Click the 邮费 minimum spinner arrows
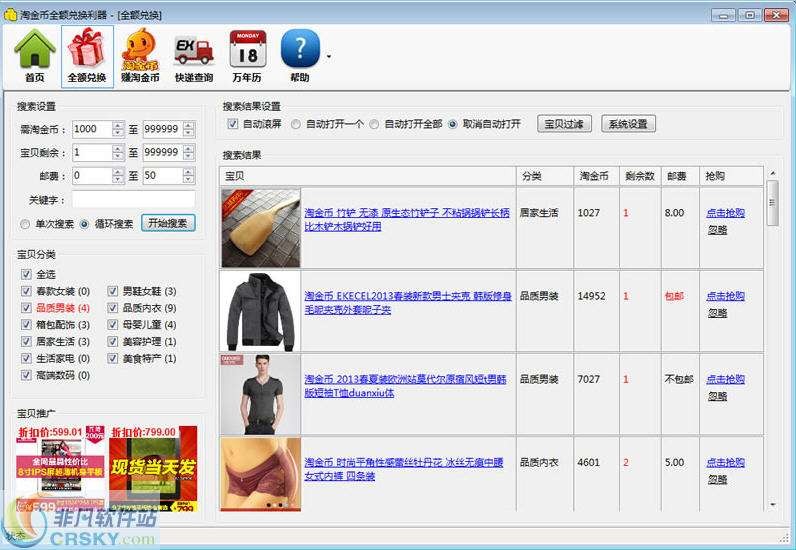This screenshot has height=550, width=796. [x=118, y=176]
